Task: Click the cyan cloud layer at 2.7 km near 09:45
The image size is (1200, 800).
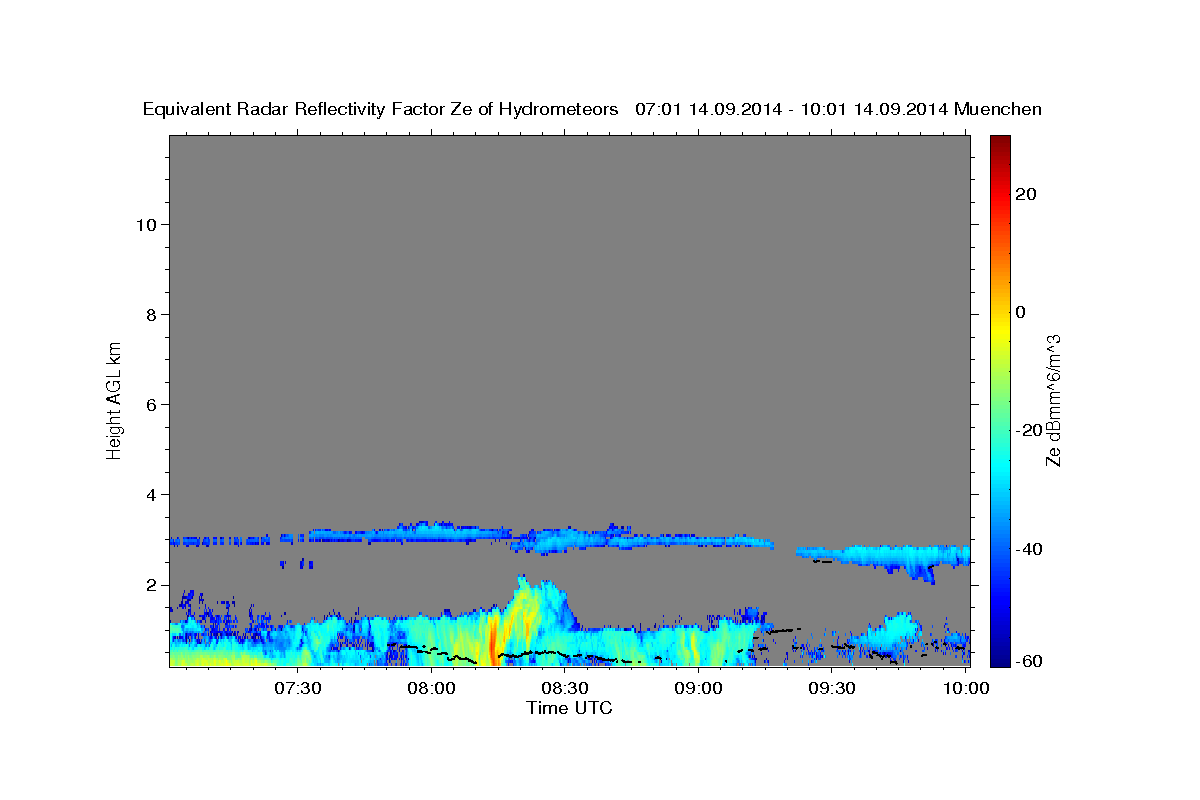Action: click(897, 555)
